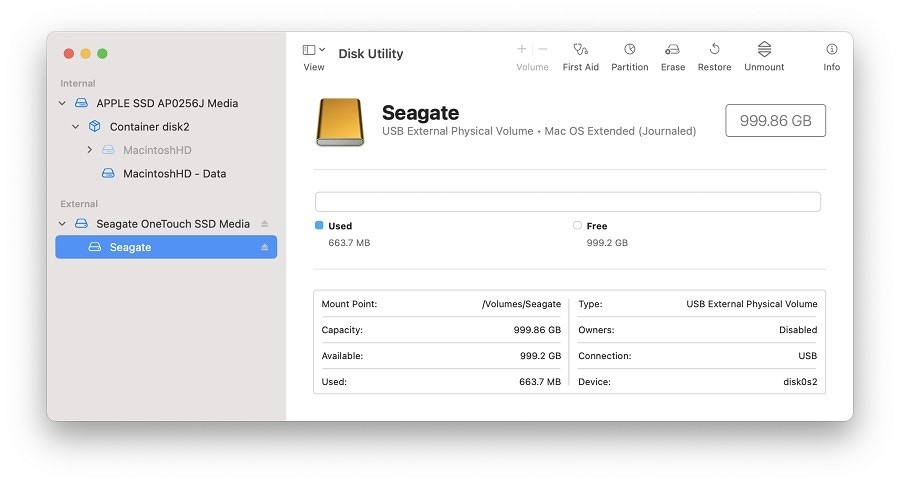Select the Restore toolbar icon
Viewport: 900px width, 483px height.
click(x=715, y=49)
